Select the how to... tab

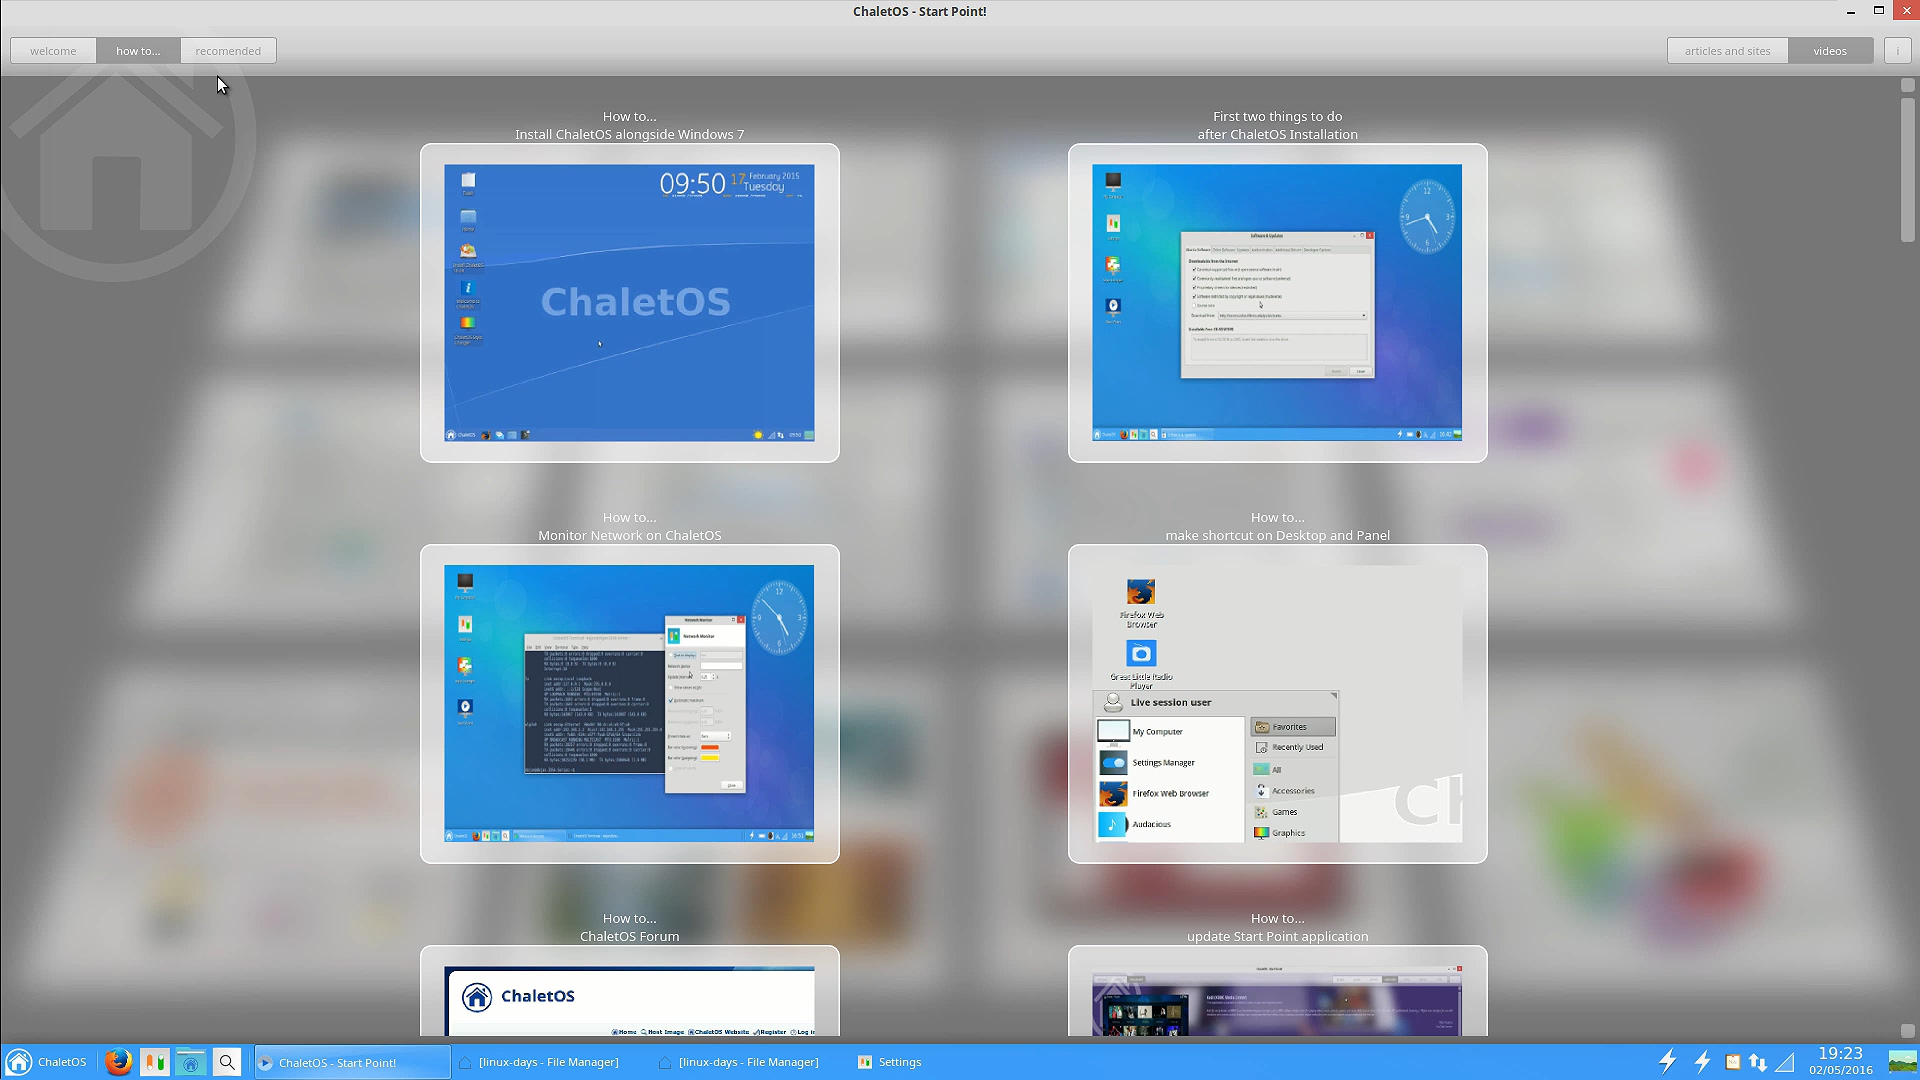pos(138,51)
